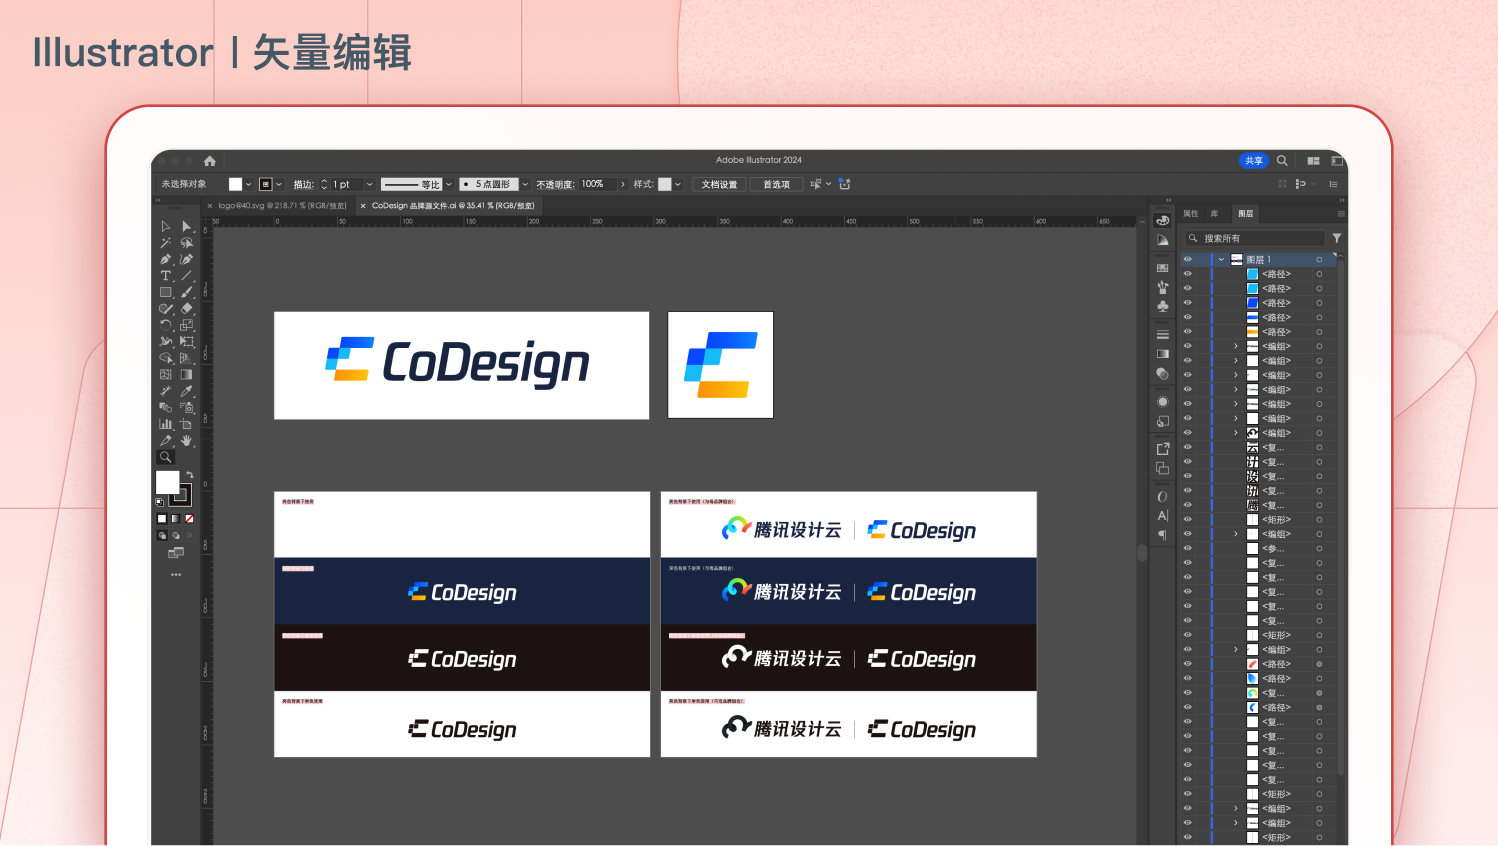
Task: Toggle visibility of first <路径> layer row
Action: [x=1188, y=274]
